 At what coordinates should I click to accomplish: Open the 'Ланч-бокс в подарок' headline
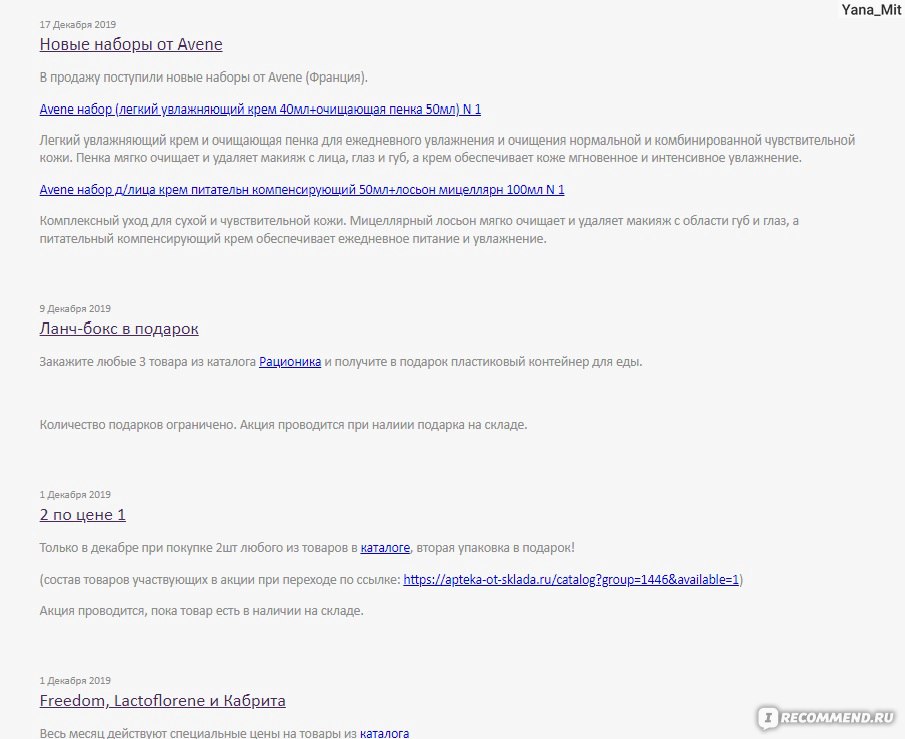119,329
